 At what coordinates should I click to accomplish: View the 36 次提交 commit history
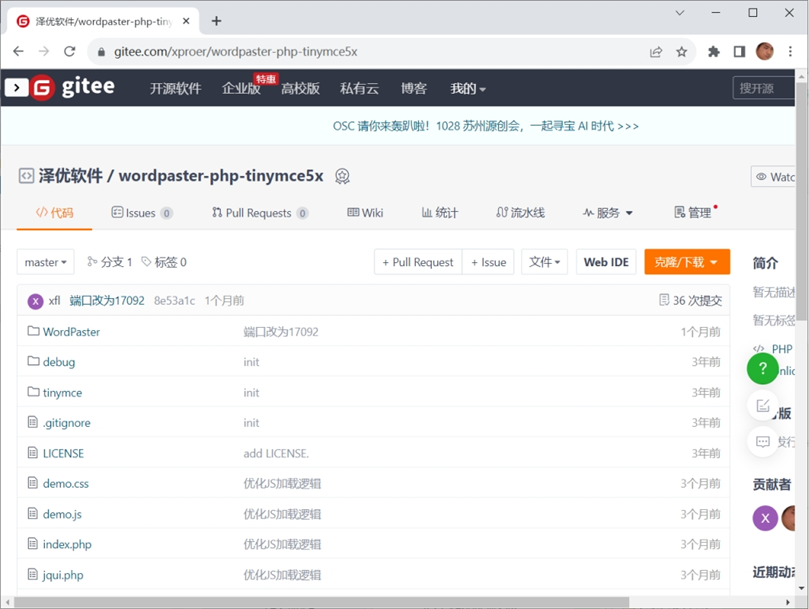click(691, 300)
